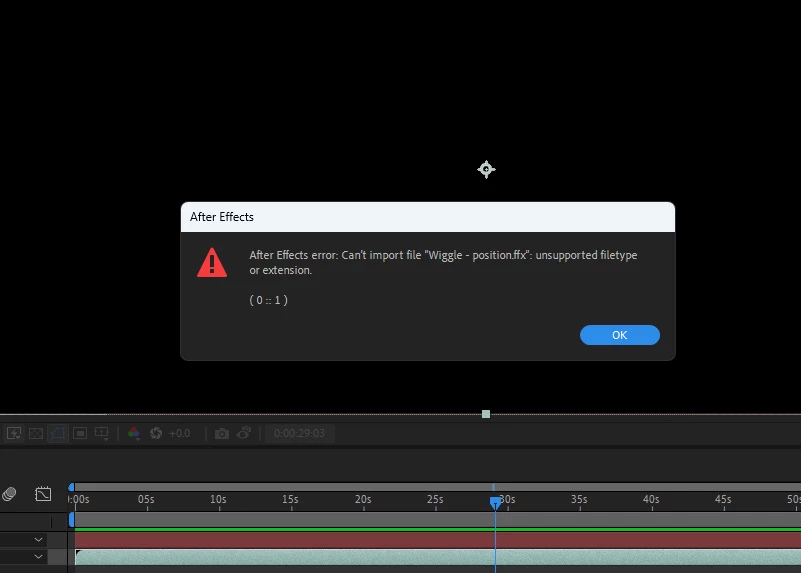Click the time navigator start handle
The height and width of the screenshot is (573, 801).
pos(72,487)
